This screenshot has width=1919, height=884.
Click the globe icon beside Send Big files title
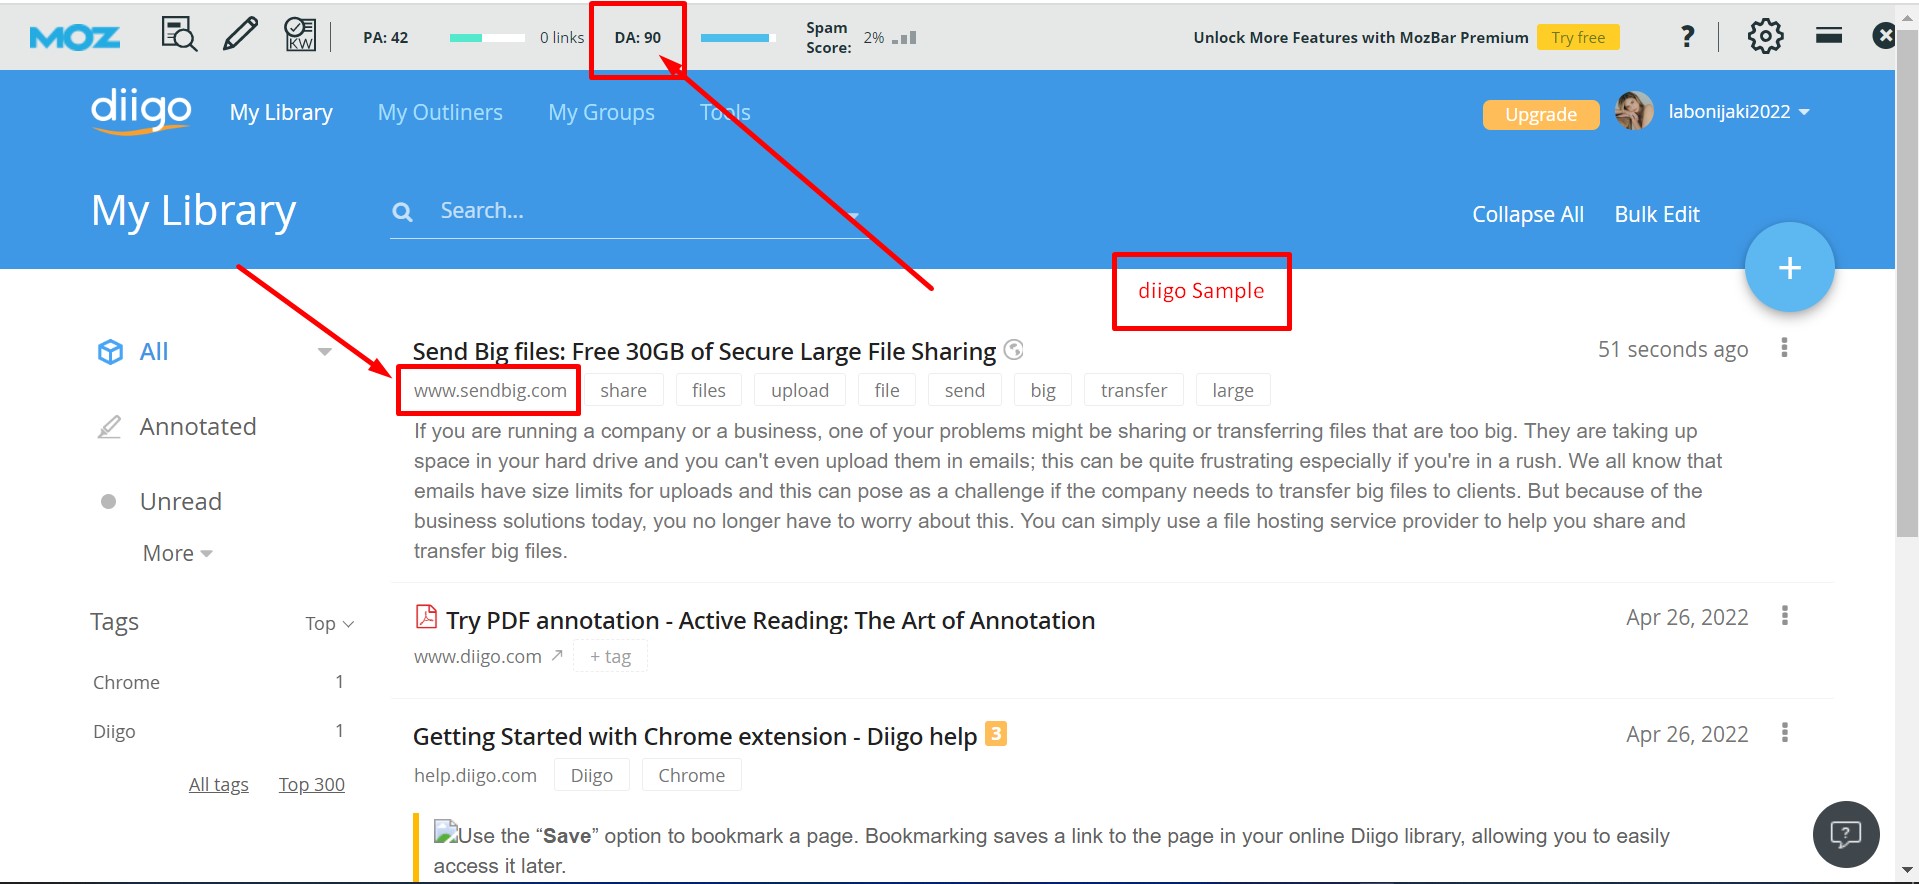[1014, 349]
